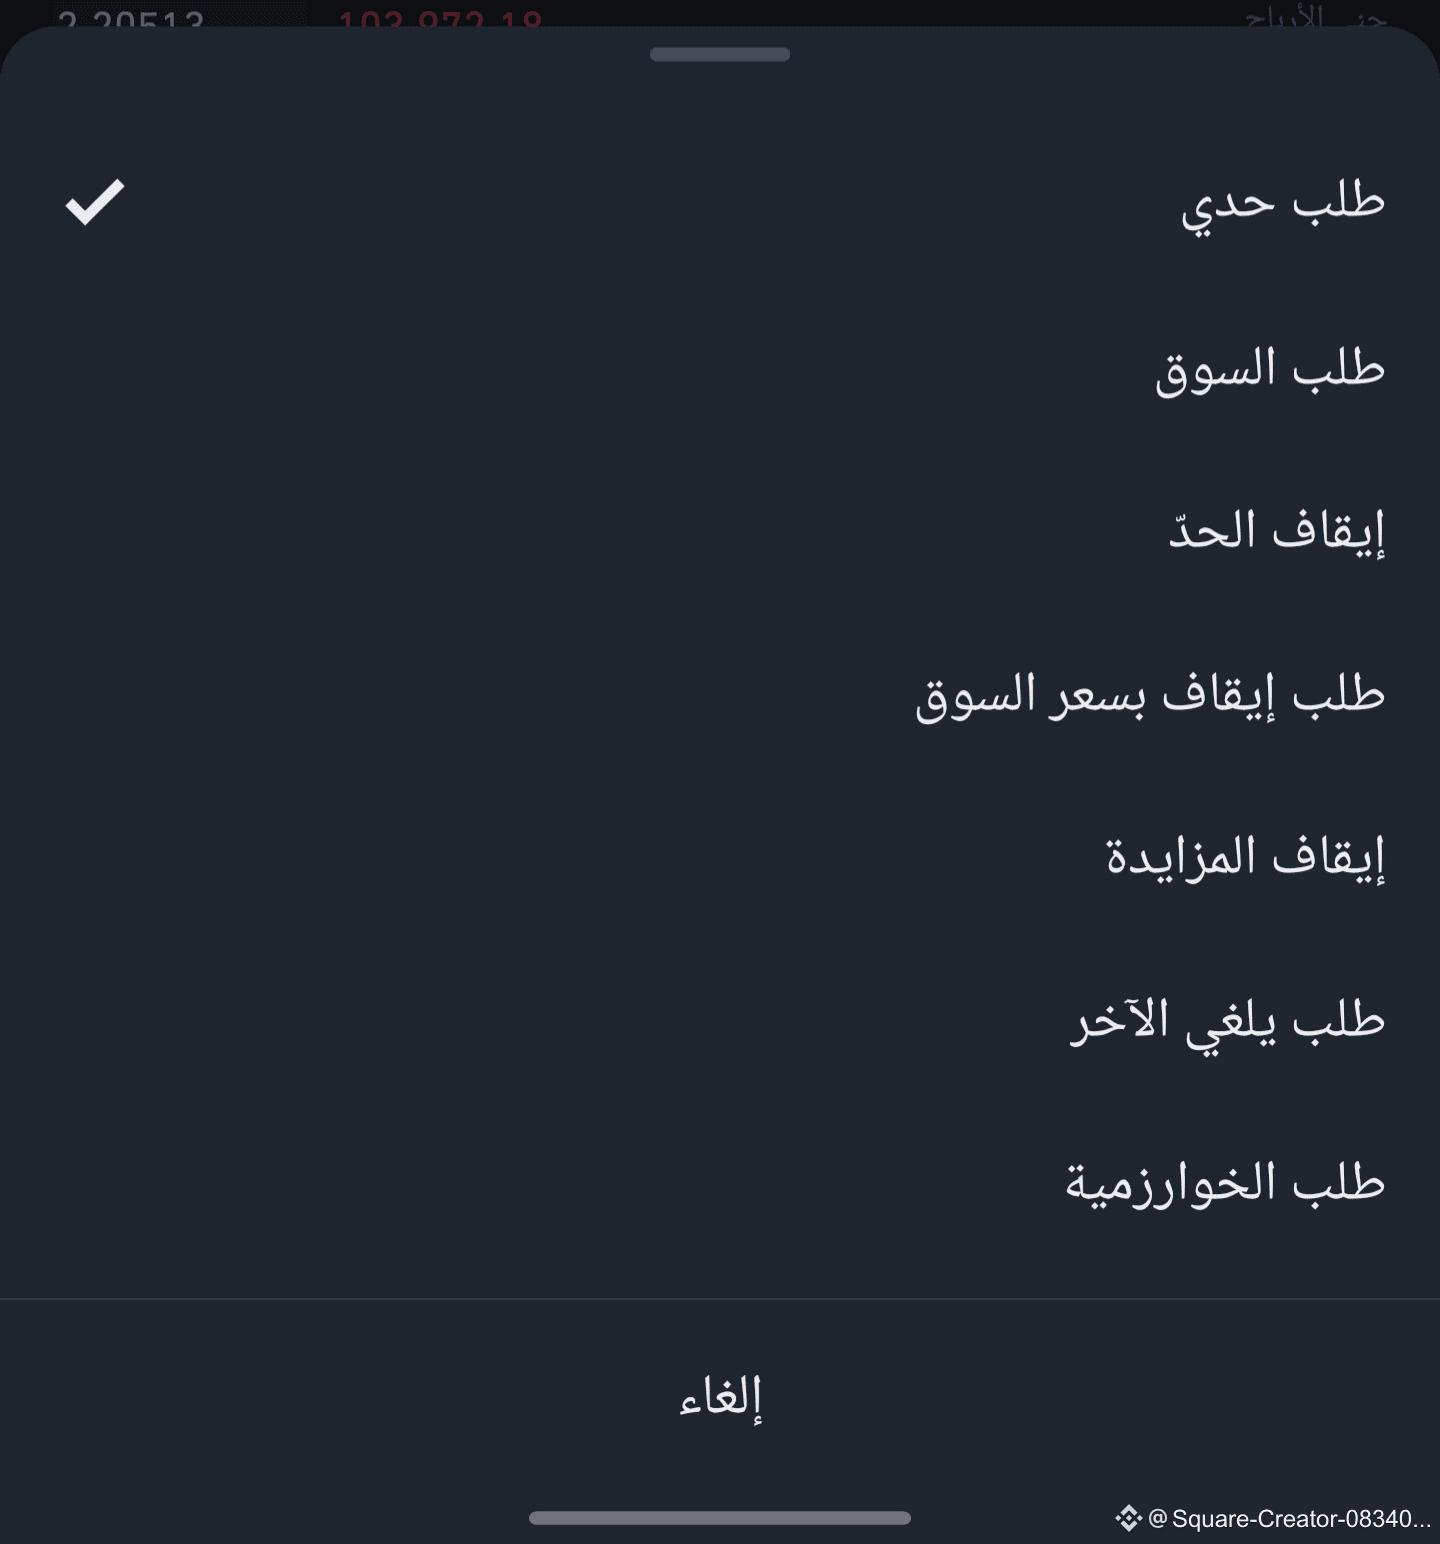Image resolution: width=1440 pixels, height=1544 pixels.
Task: Choose طلب السوق market order type
Action: (720, 368)
